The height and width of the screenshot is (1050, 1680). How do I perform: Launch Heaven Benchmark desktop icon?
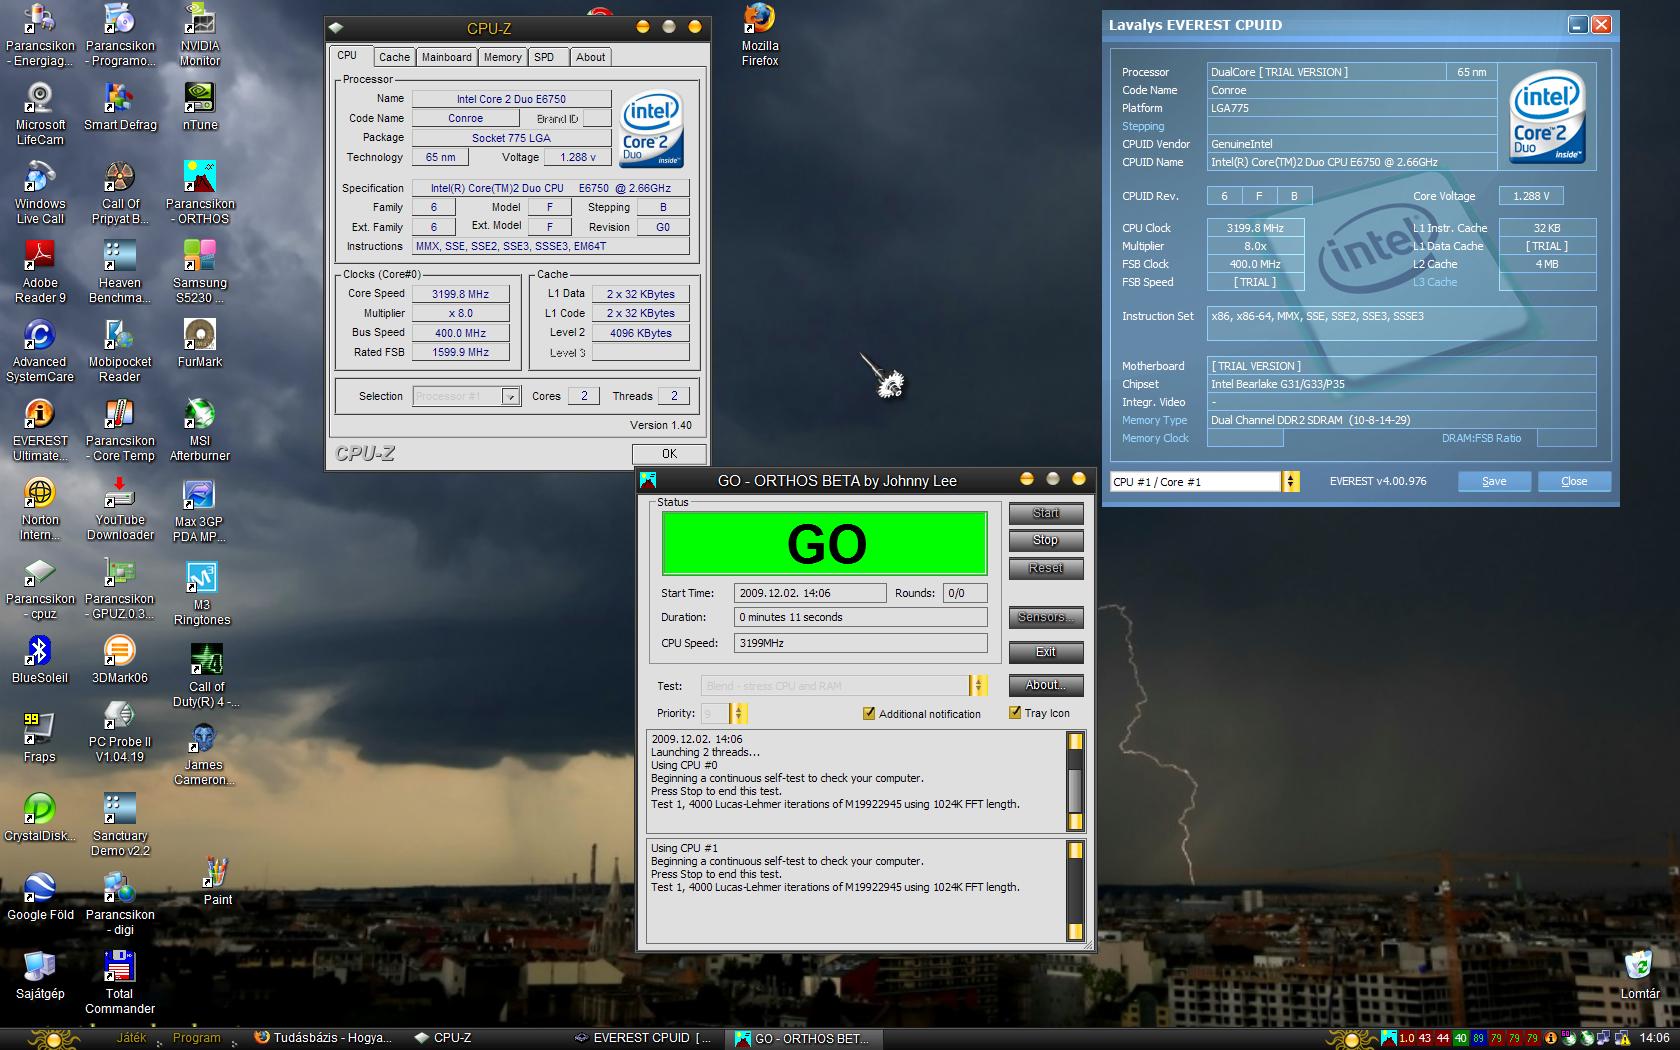[x=120, y=271]
